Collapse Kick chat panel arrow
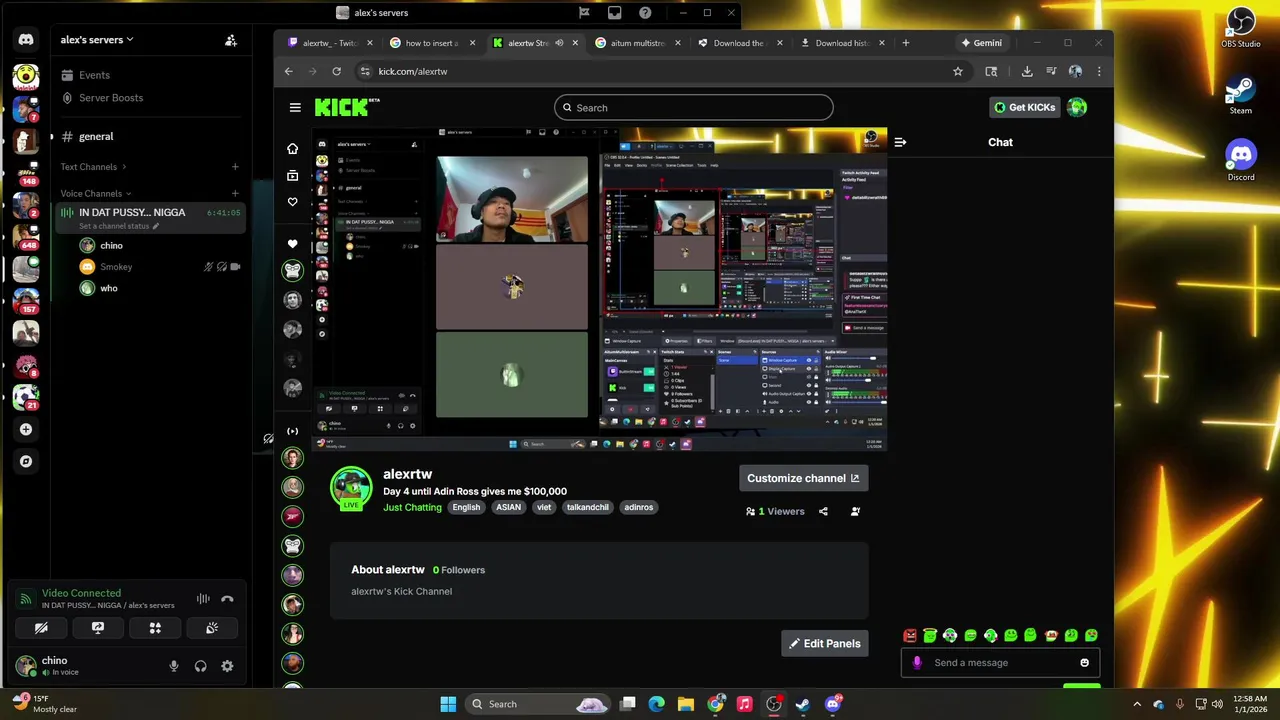 tap(900, 143)
